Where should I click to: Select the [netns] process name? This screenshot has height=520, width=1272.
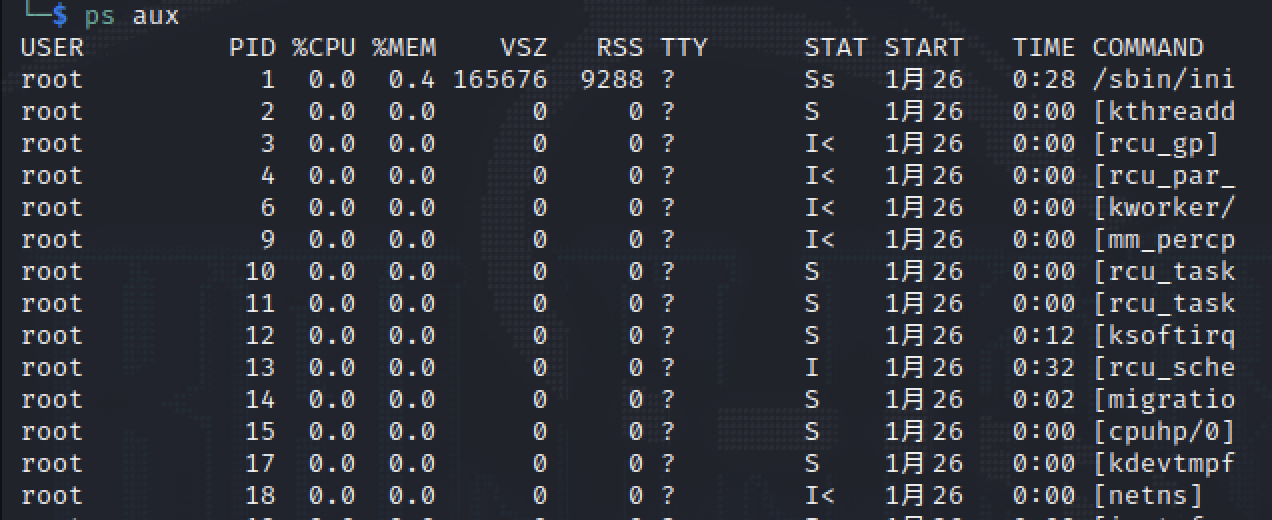[x=1148, y=496]
